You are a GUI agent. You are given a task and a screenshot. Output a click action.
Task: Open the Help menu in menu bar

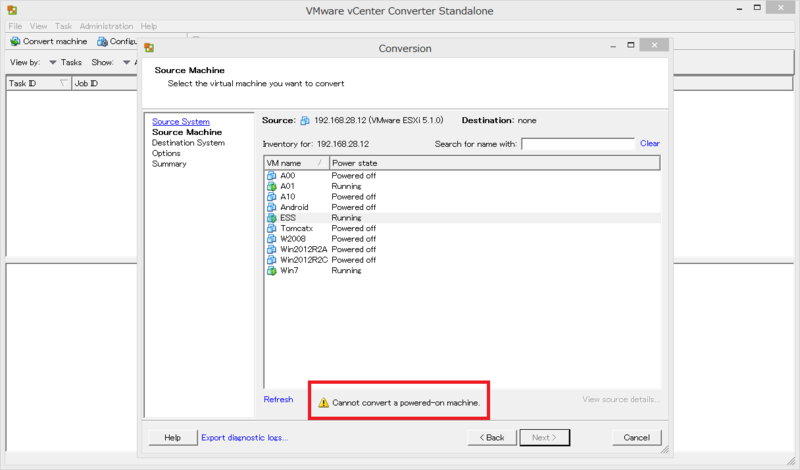149,26
